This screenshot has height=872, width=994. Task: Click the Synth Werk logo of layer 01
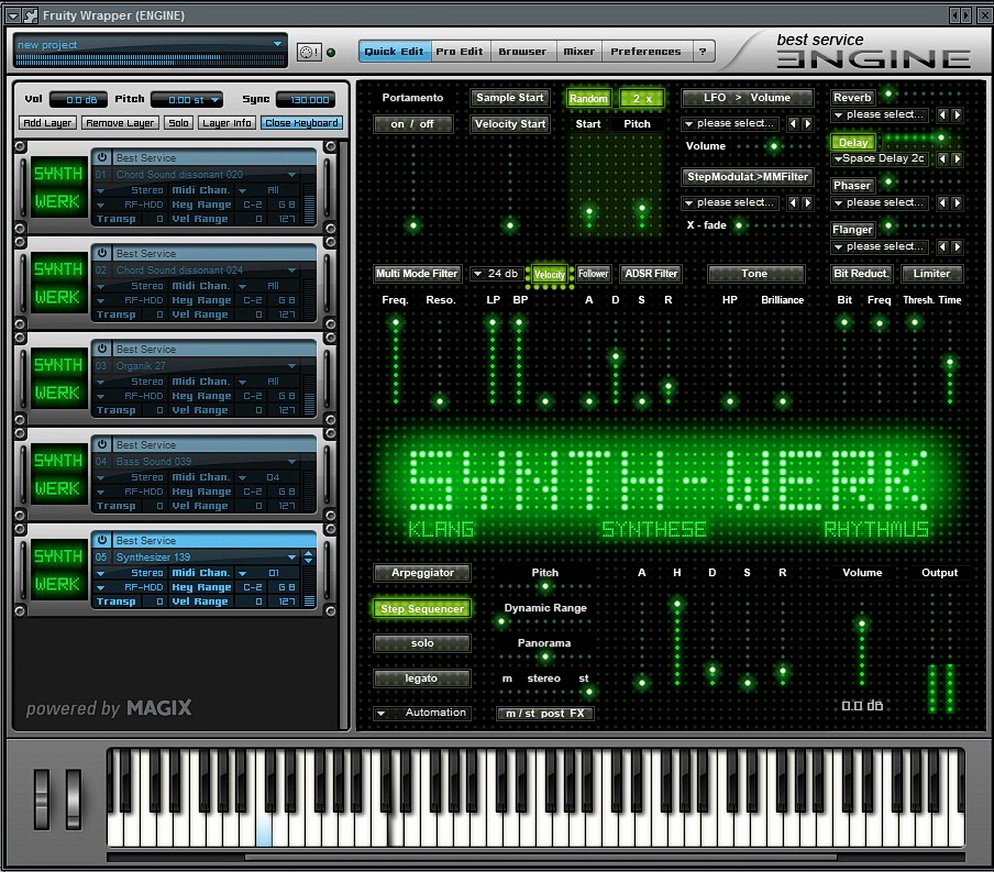point(58,188)
